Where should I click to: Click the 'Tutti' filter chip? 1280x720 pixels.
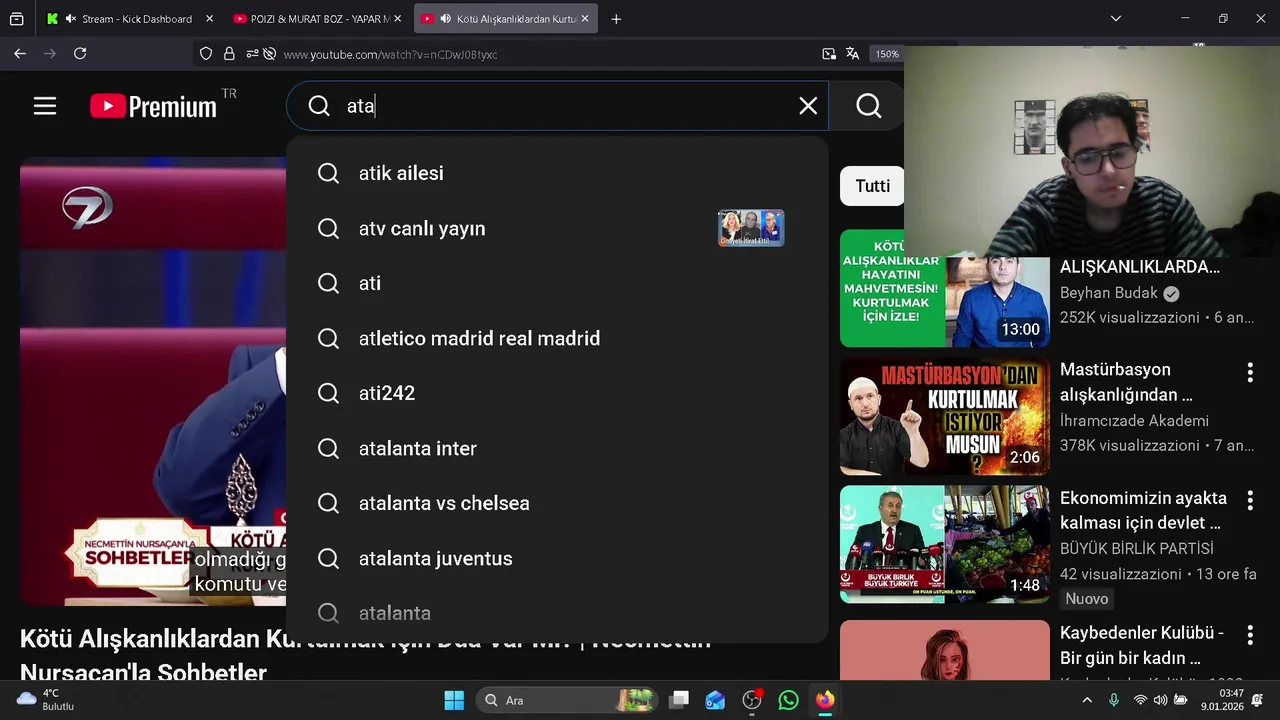872,186
